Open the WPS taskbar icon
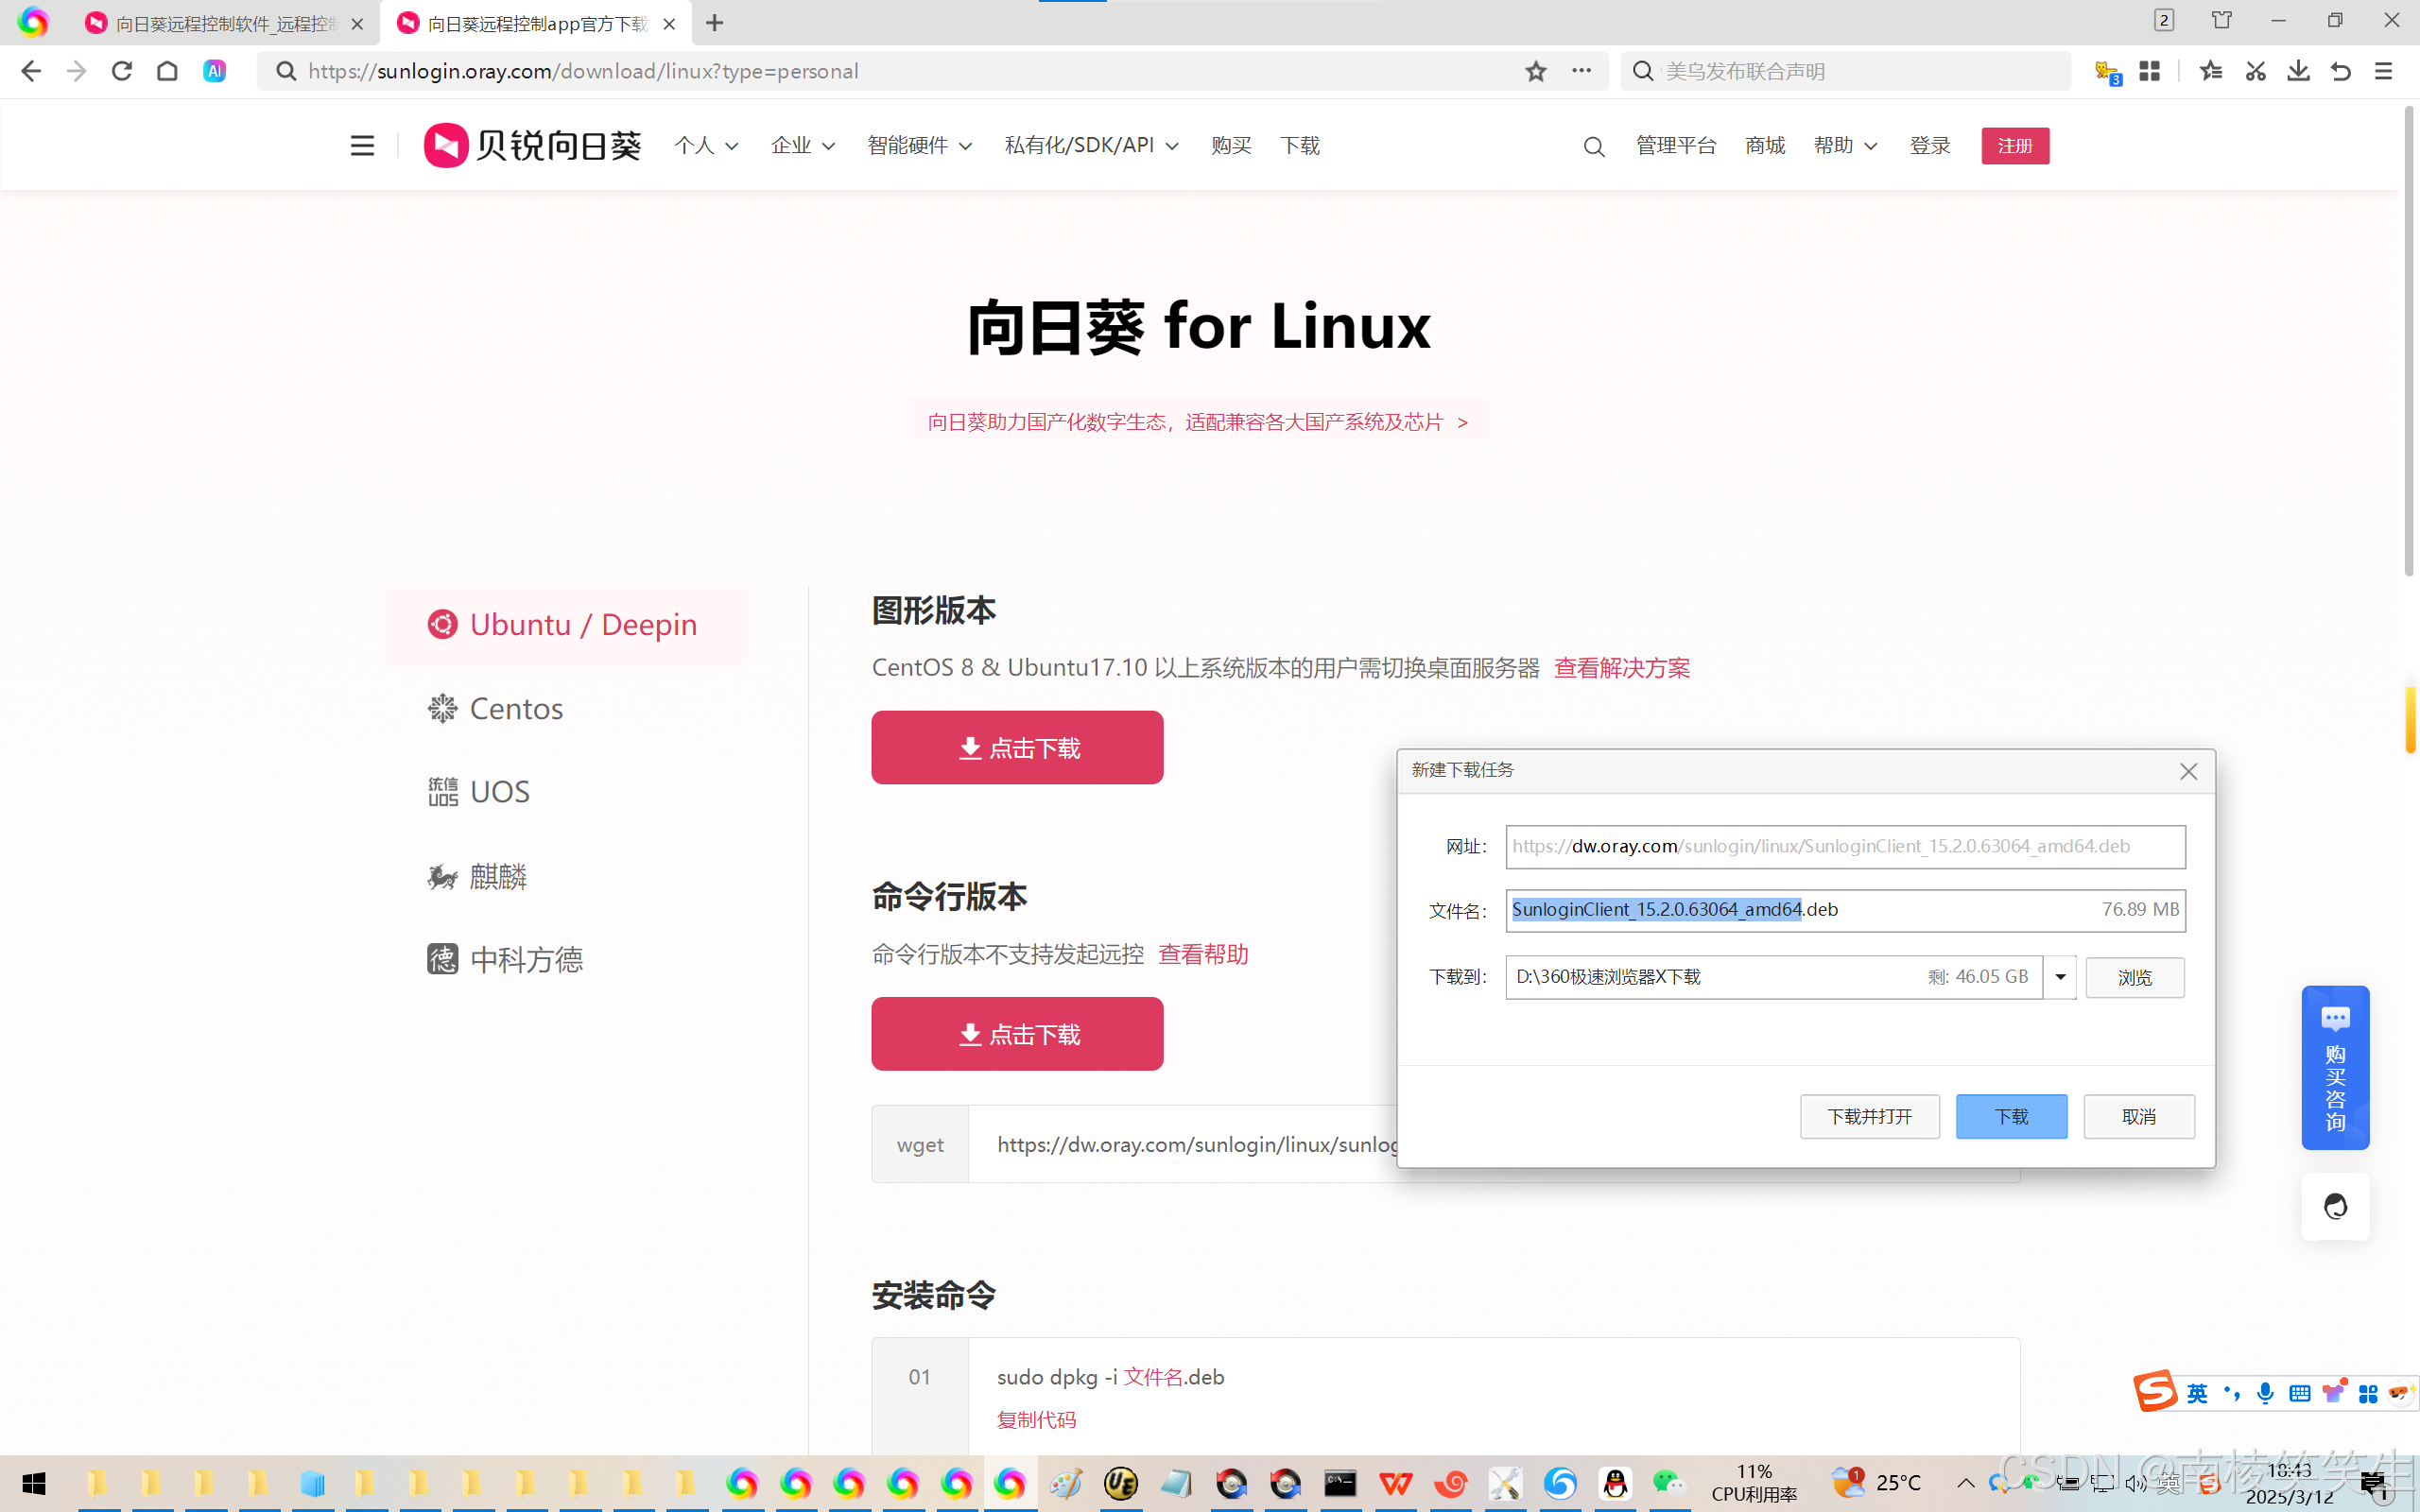The height and width of the screenshot is (1512, 2420). [1396, 1483]
